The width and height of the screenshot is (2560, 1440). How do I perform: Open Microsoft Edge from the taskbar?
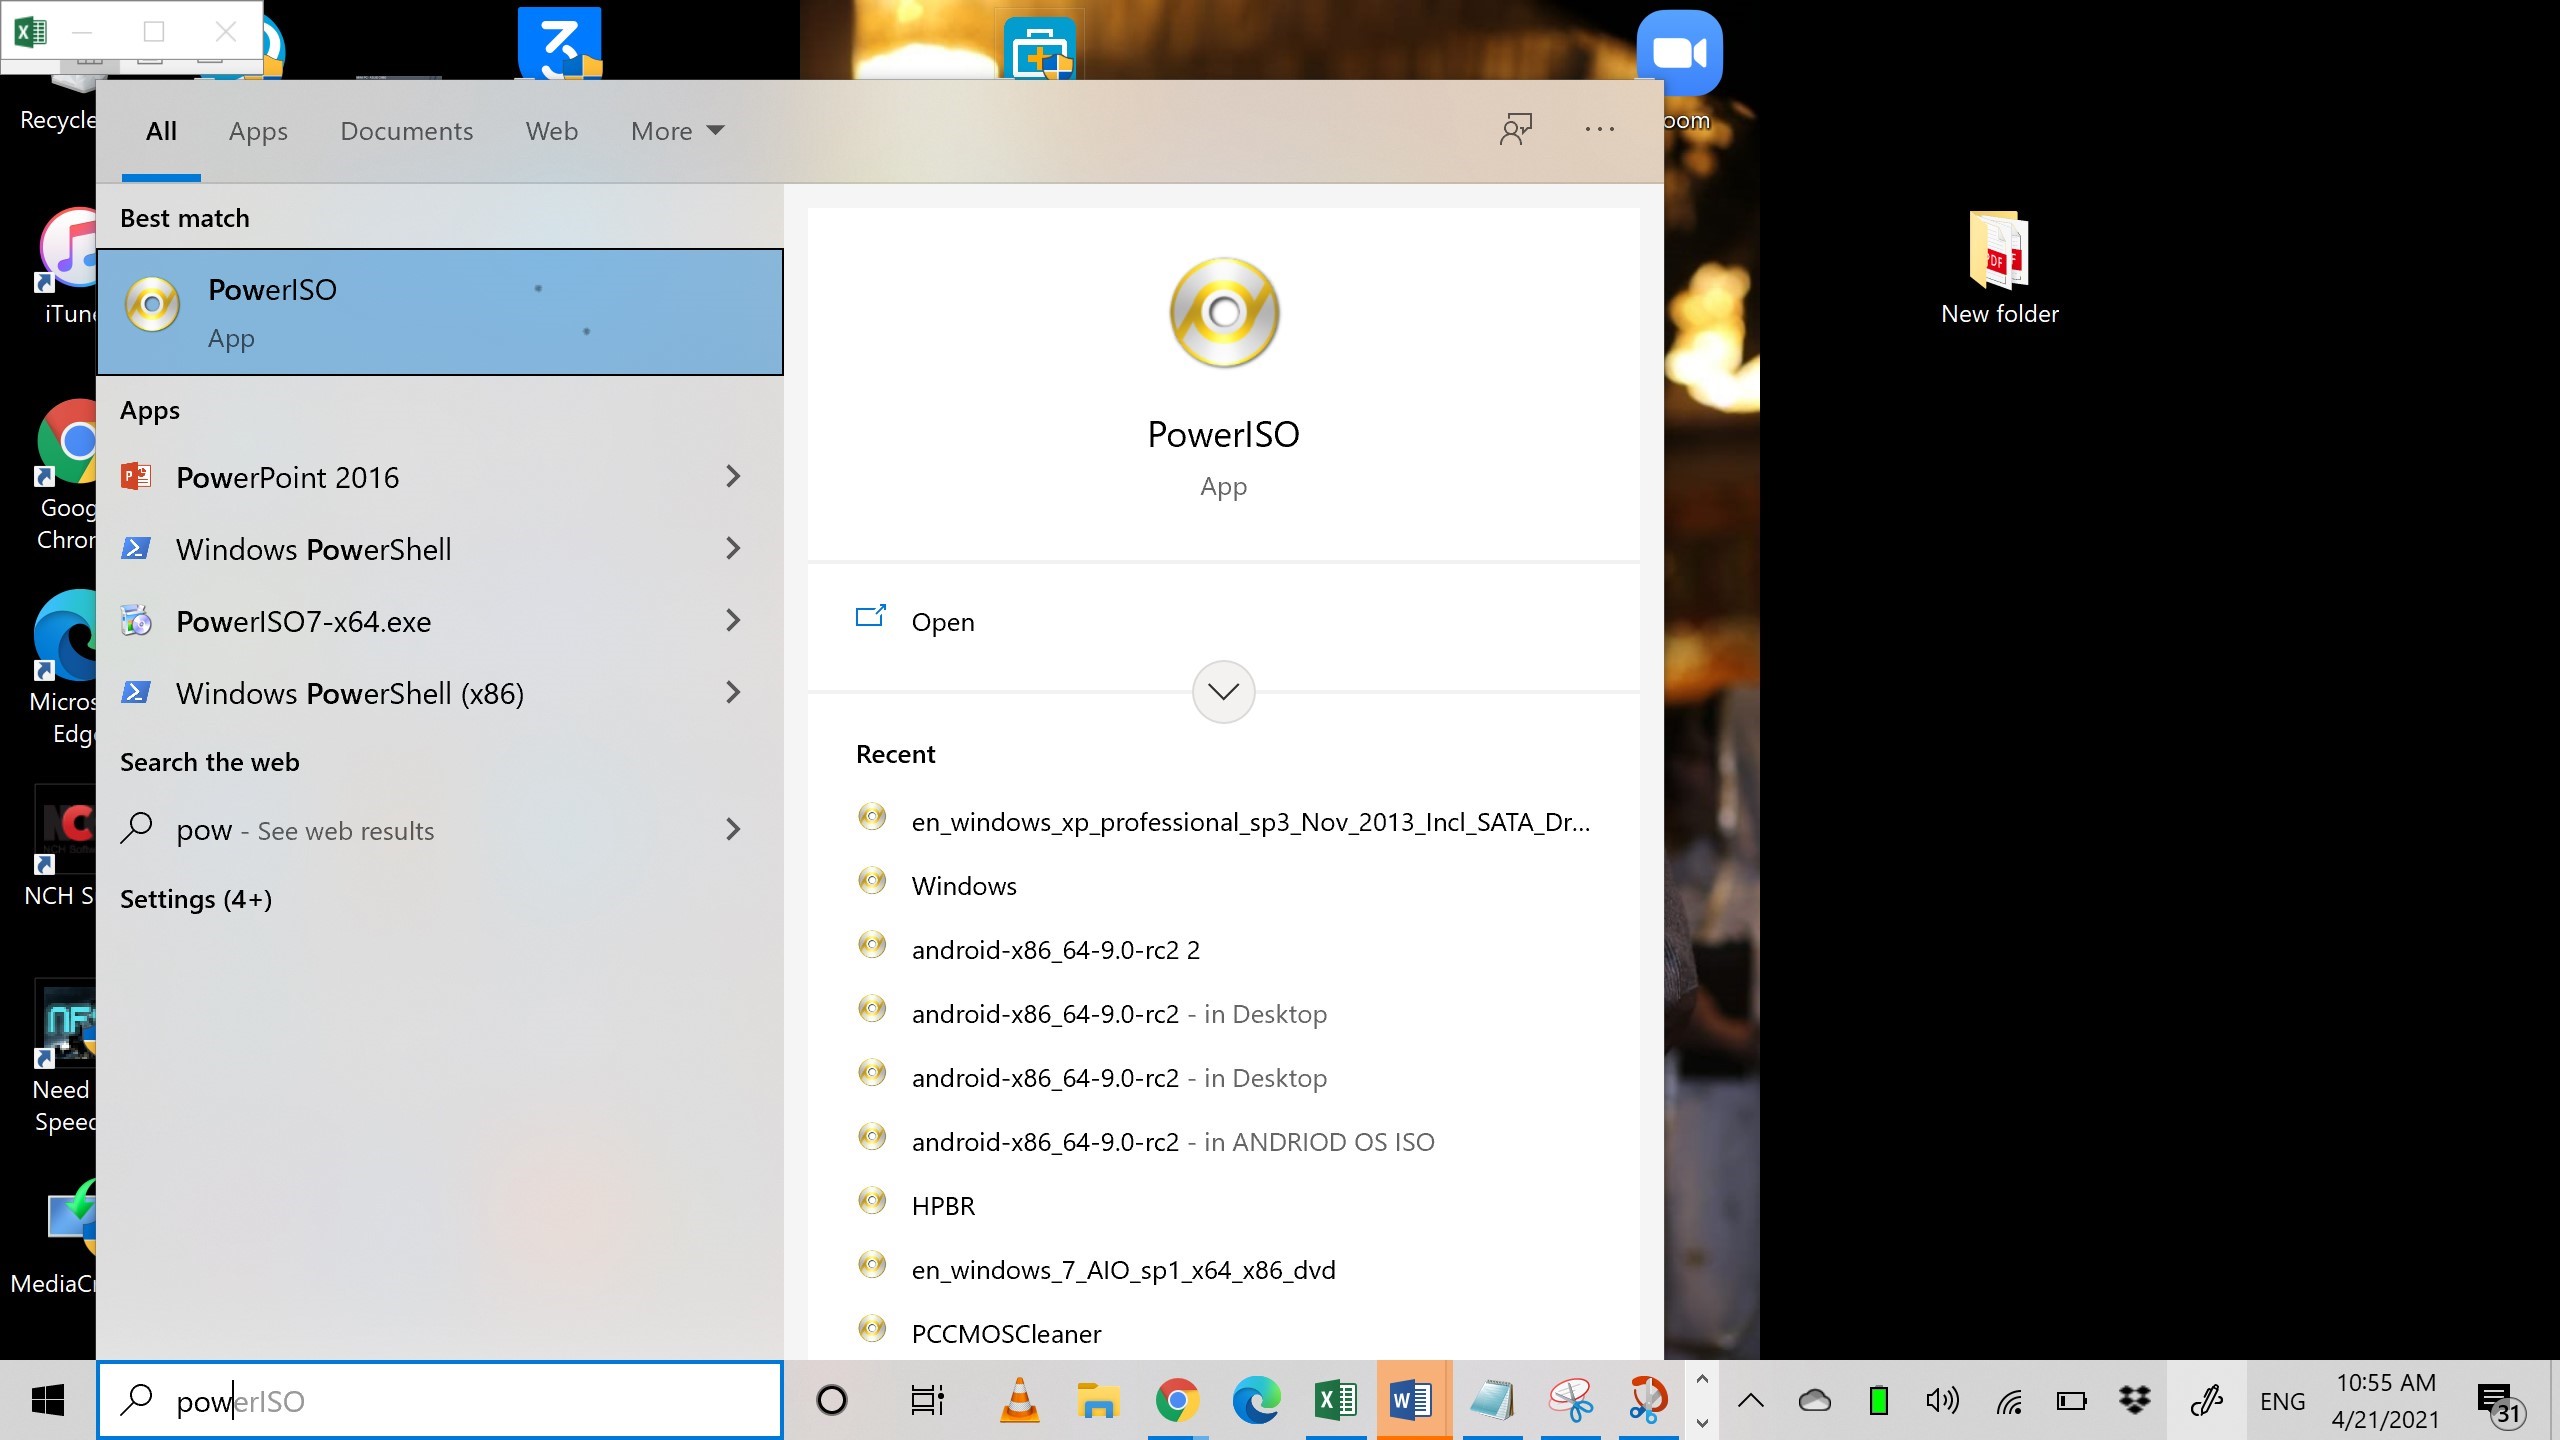[x=1255, y=1400]
